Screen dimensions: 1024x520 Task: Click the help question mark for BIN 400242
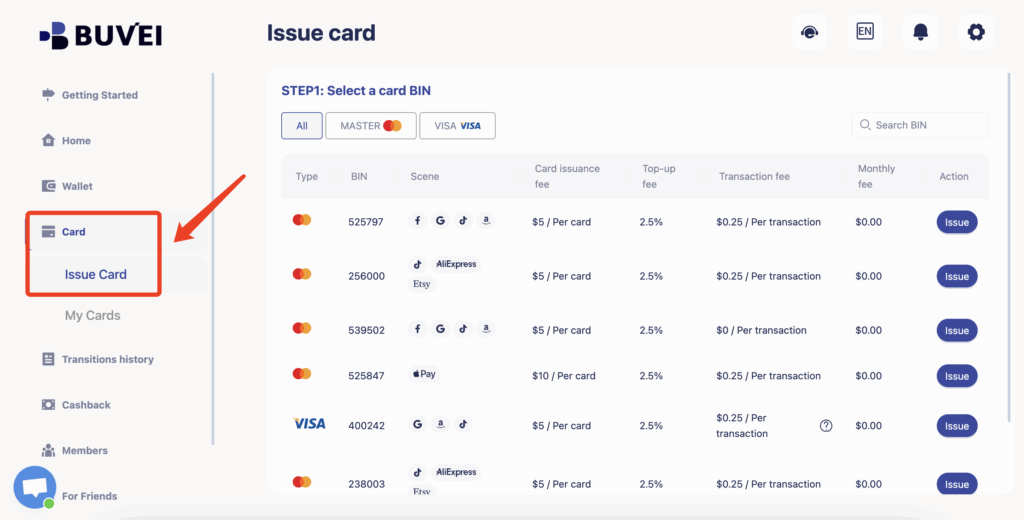[826, 425]
